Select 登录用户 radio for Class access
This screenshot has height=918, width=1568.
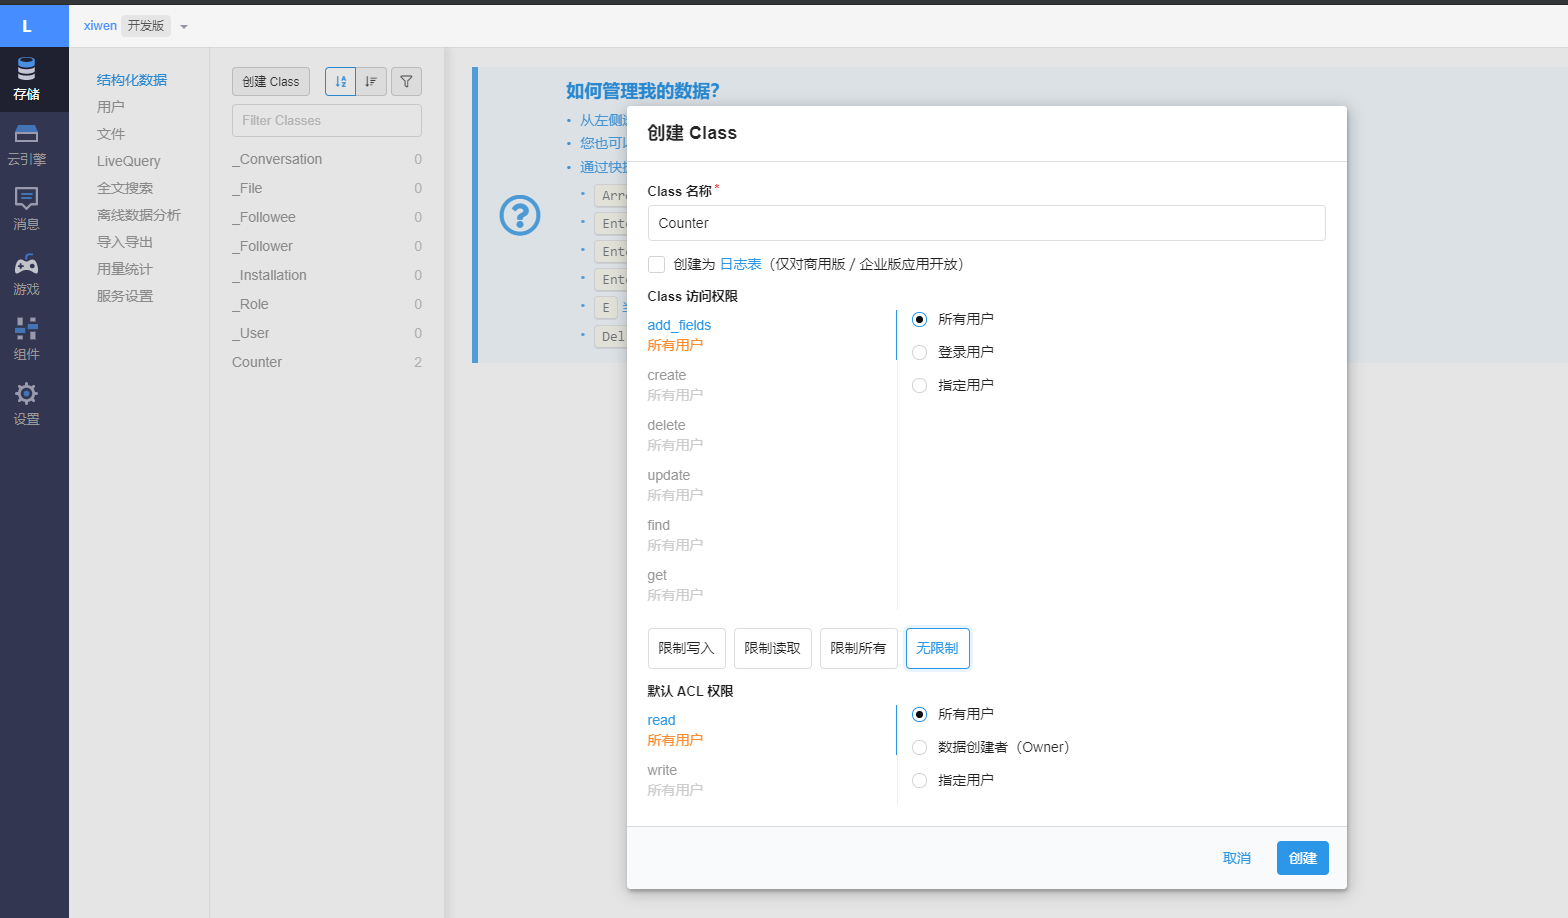pos(919,352)
